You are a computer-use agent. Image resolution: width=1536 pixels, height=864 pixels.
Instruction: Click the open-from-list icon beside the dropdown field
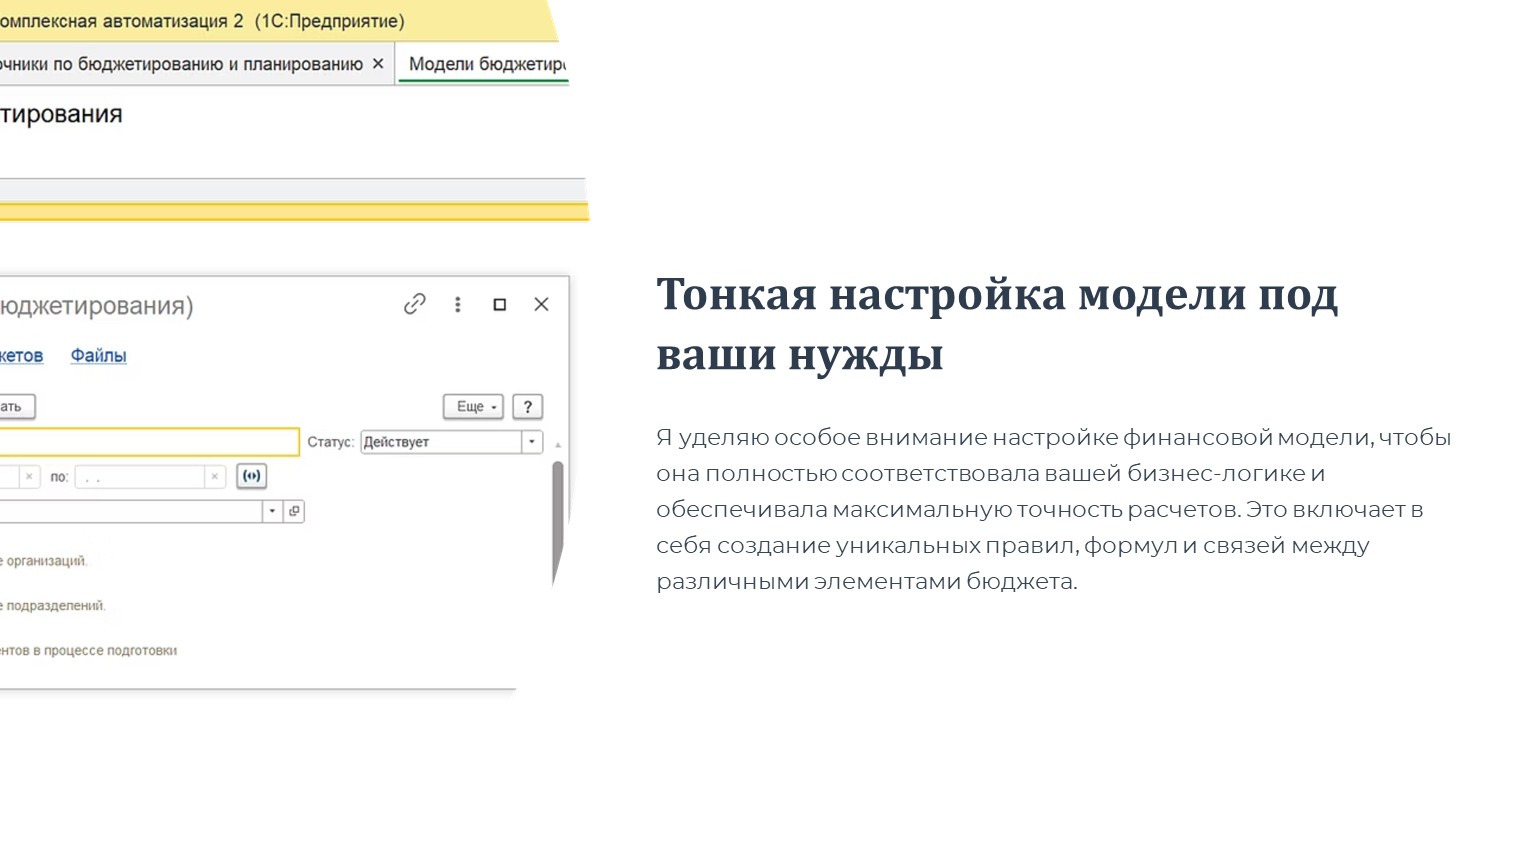294,511
